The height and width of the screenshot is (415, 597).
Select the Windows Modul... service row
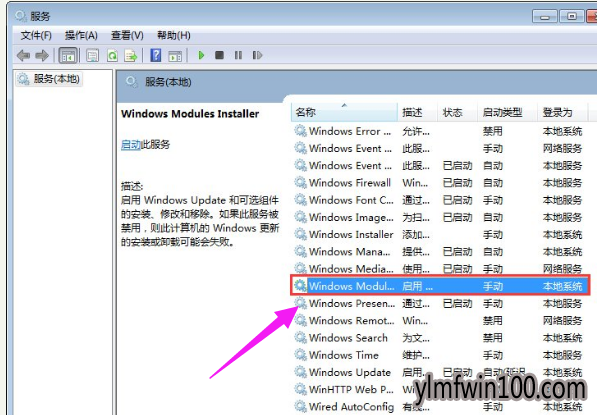(x=440, y=286)
